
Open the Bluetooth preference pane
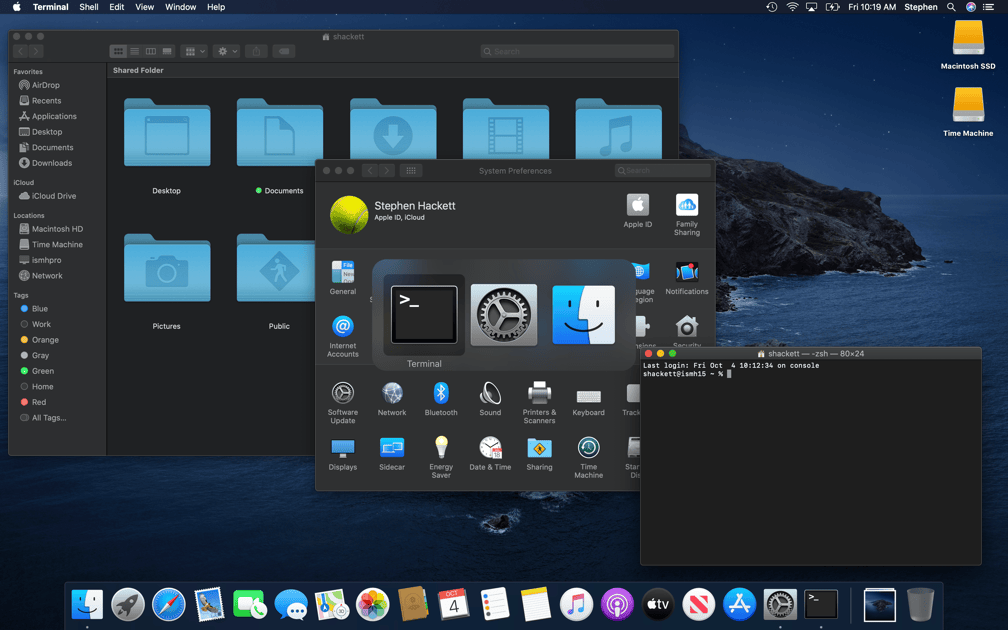pos(441,399)
